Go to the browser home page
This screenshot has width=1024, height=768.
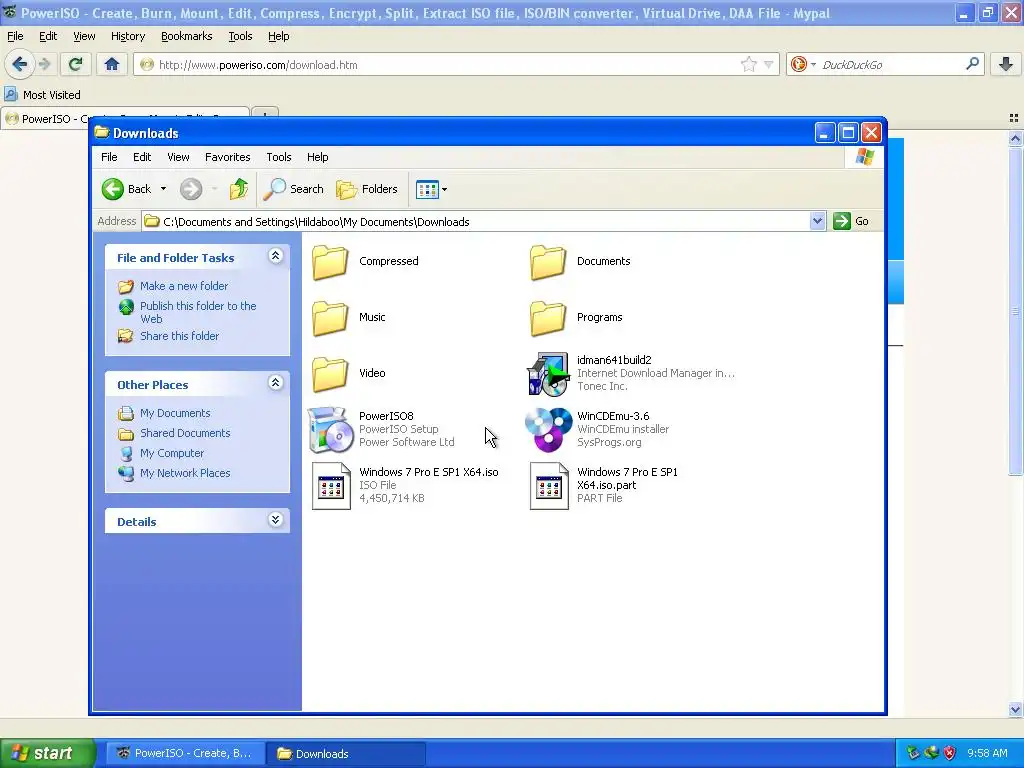(x=112, y=64)
